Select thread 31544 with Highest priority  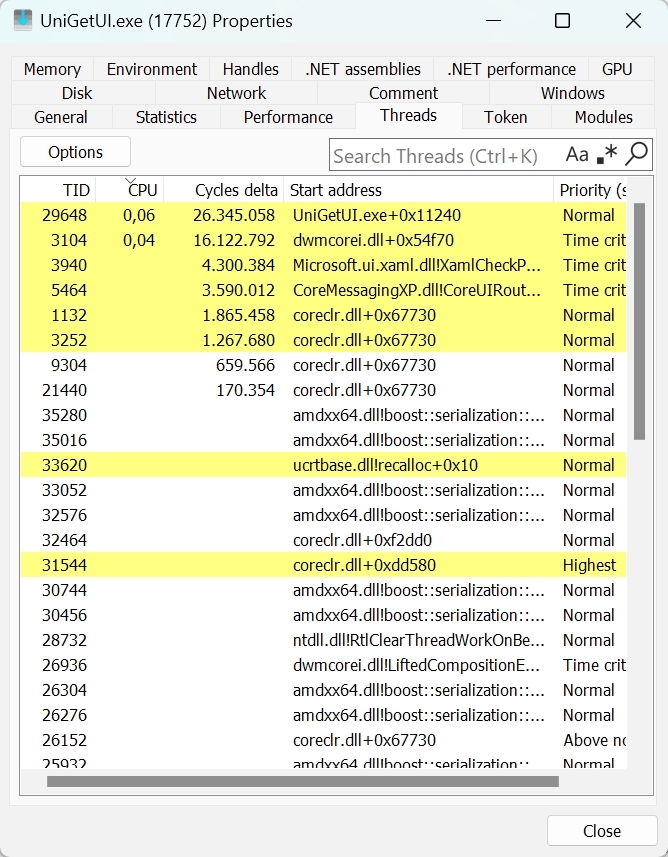click(x=324, y=565)
